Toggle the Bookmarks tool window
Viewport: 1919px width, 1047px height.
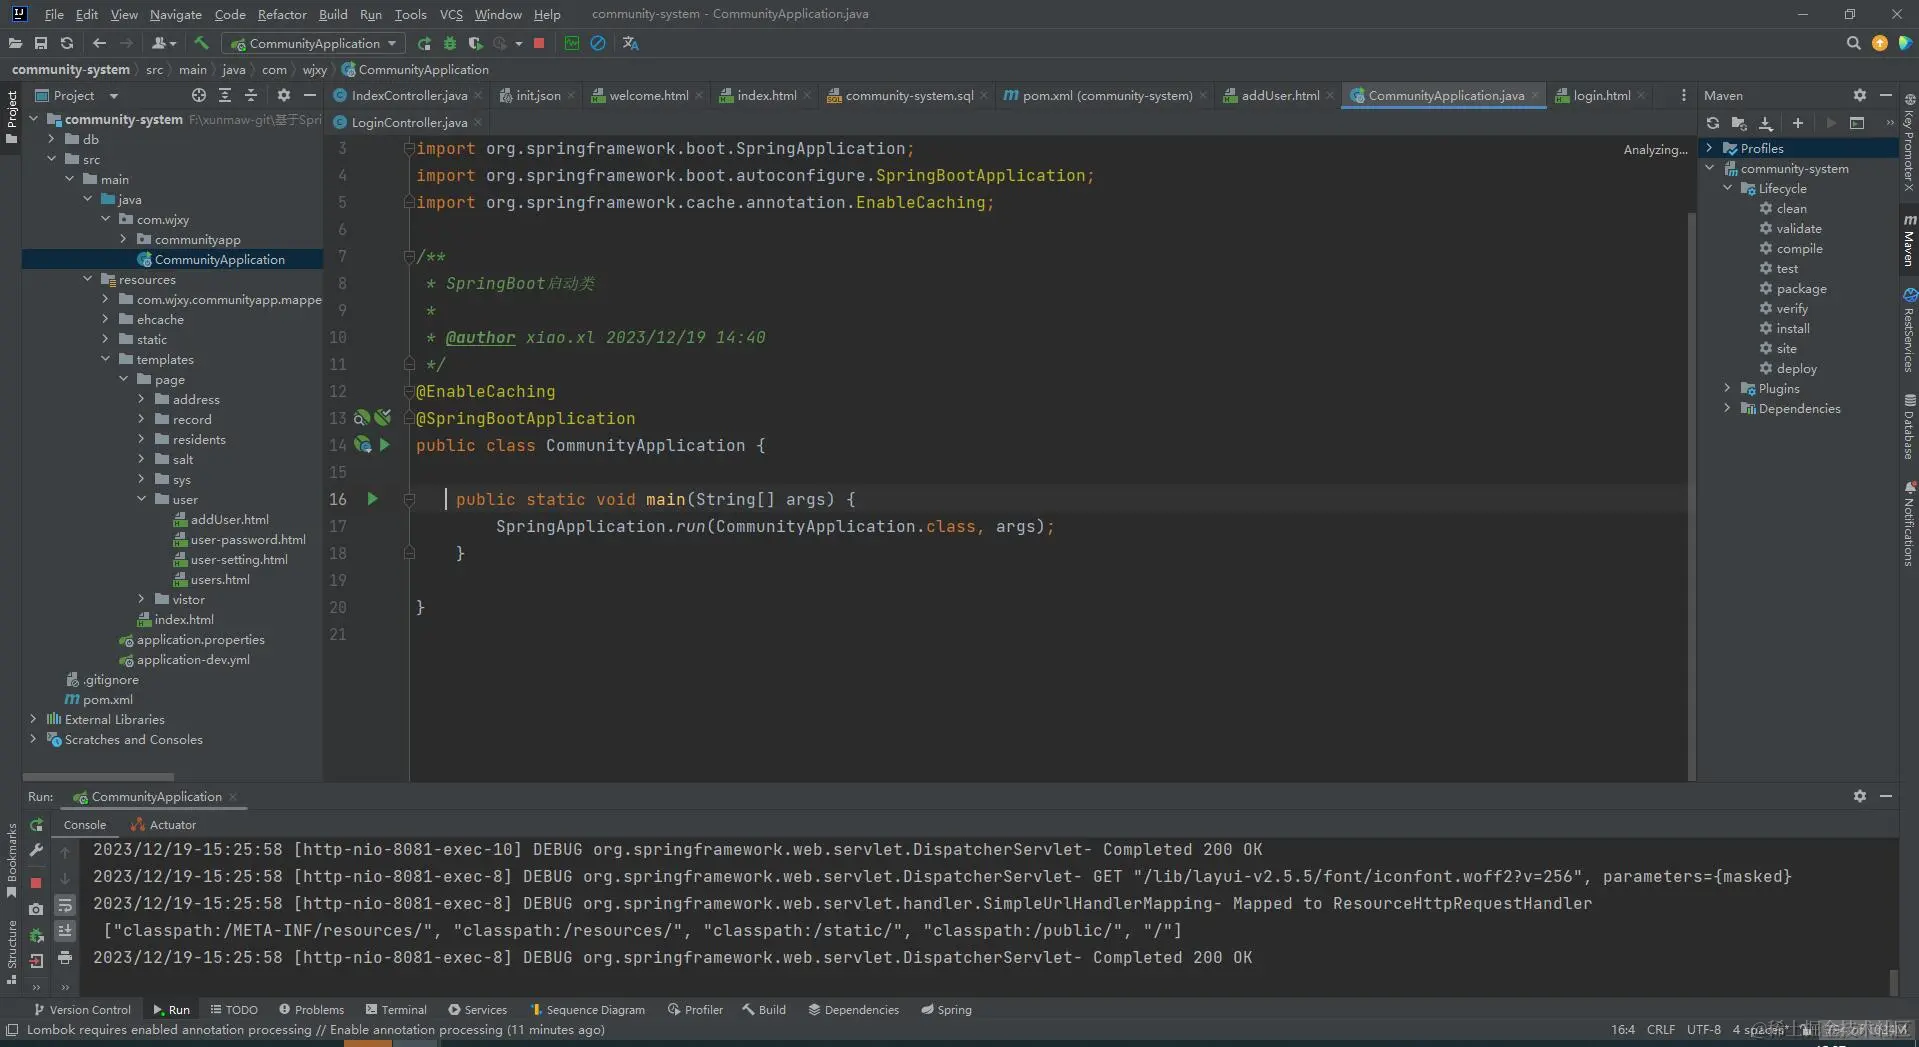(11, 861)
